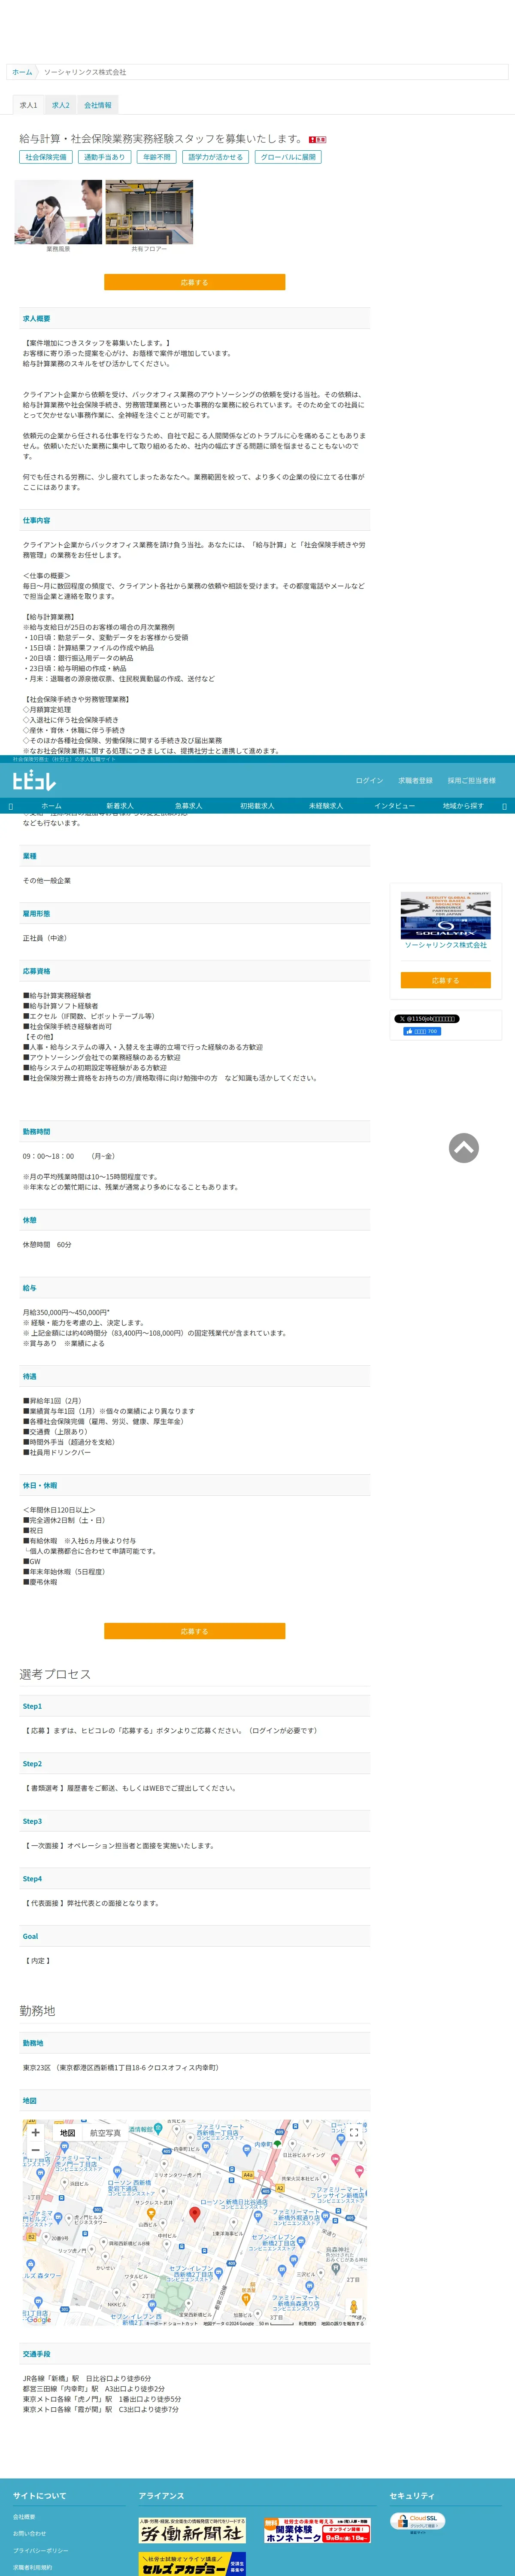The image size is (515, 2576).
Task: Click the 応募する button in the sidebar
Action: tap(446, 980)
